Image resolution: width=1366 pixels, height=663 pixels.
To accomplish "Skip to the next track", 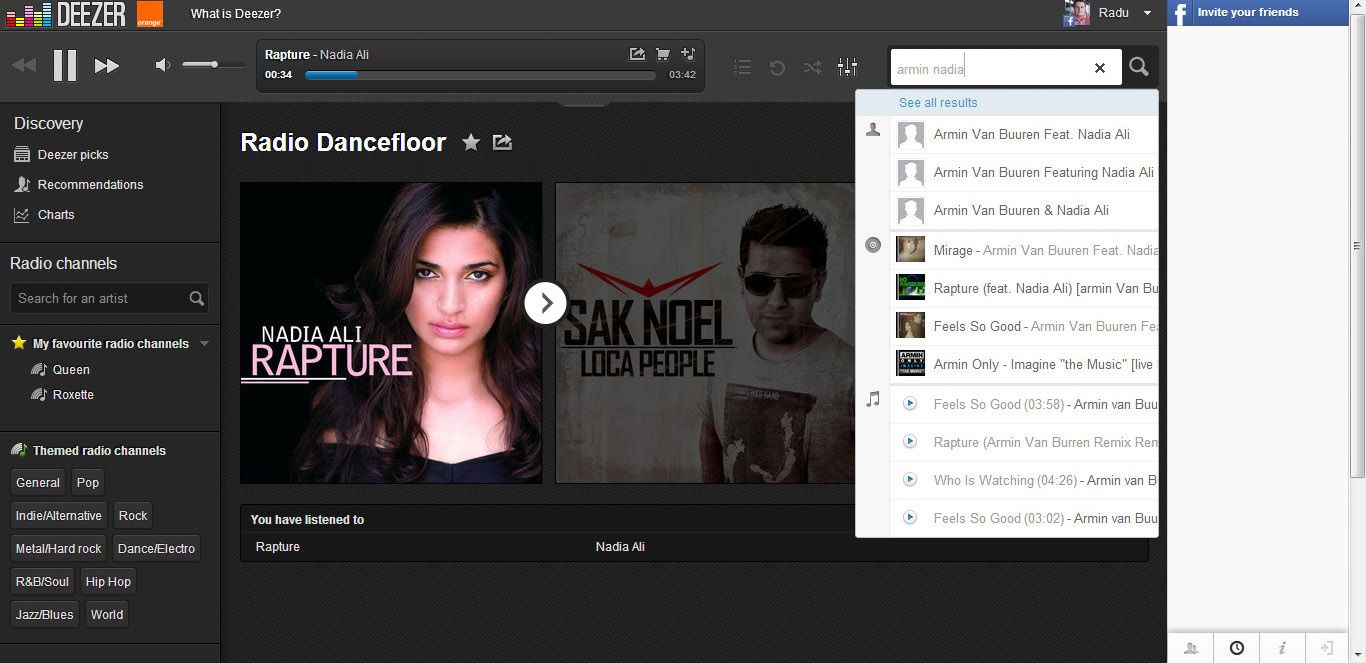I will [x=107, y=66].
